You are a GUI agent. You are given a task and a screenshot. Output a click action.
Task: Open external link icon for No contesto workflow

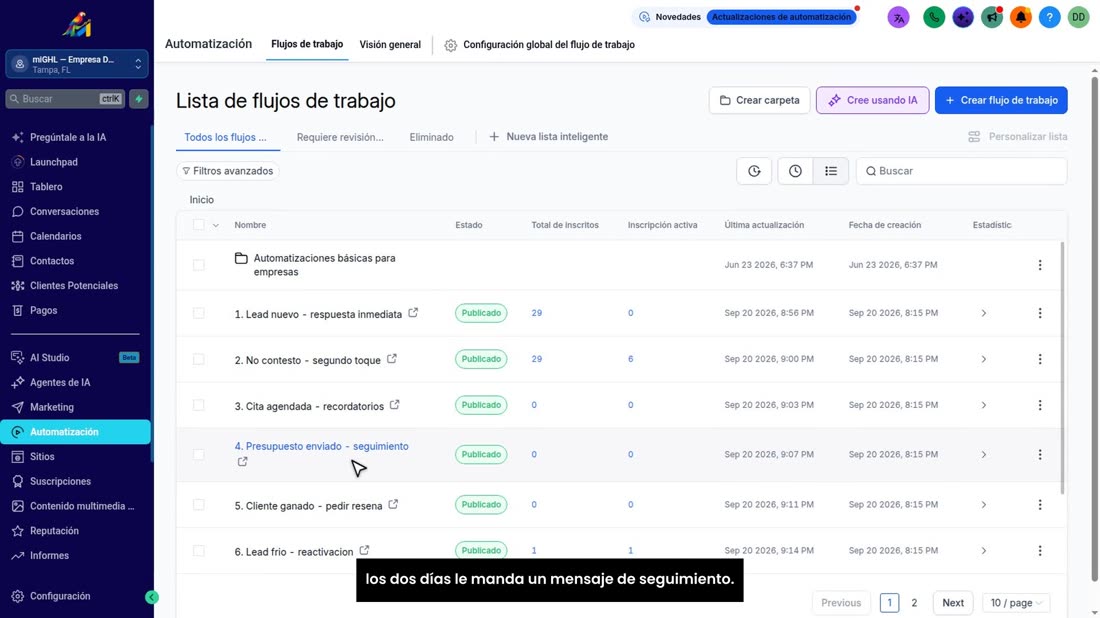tap(391, 358)
